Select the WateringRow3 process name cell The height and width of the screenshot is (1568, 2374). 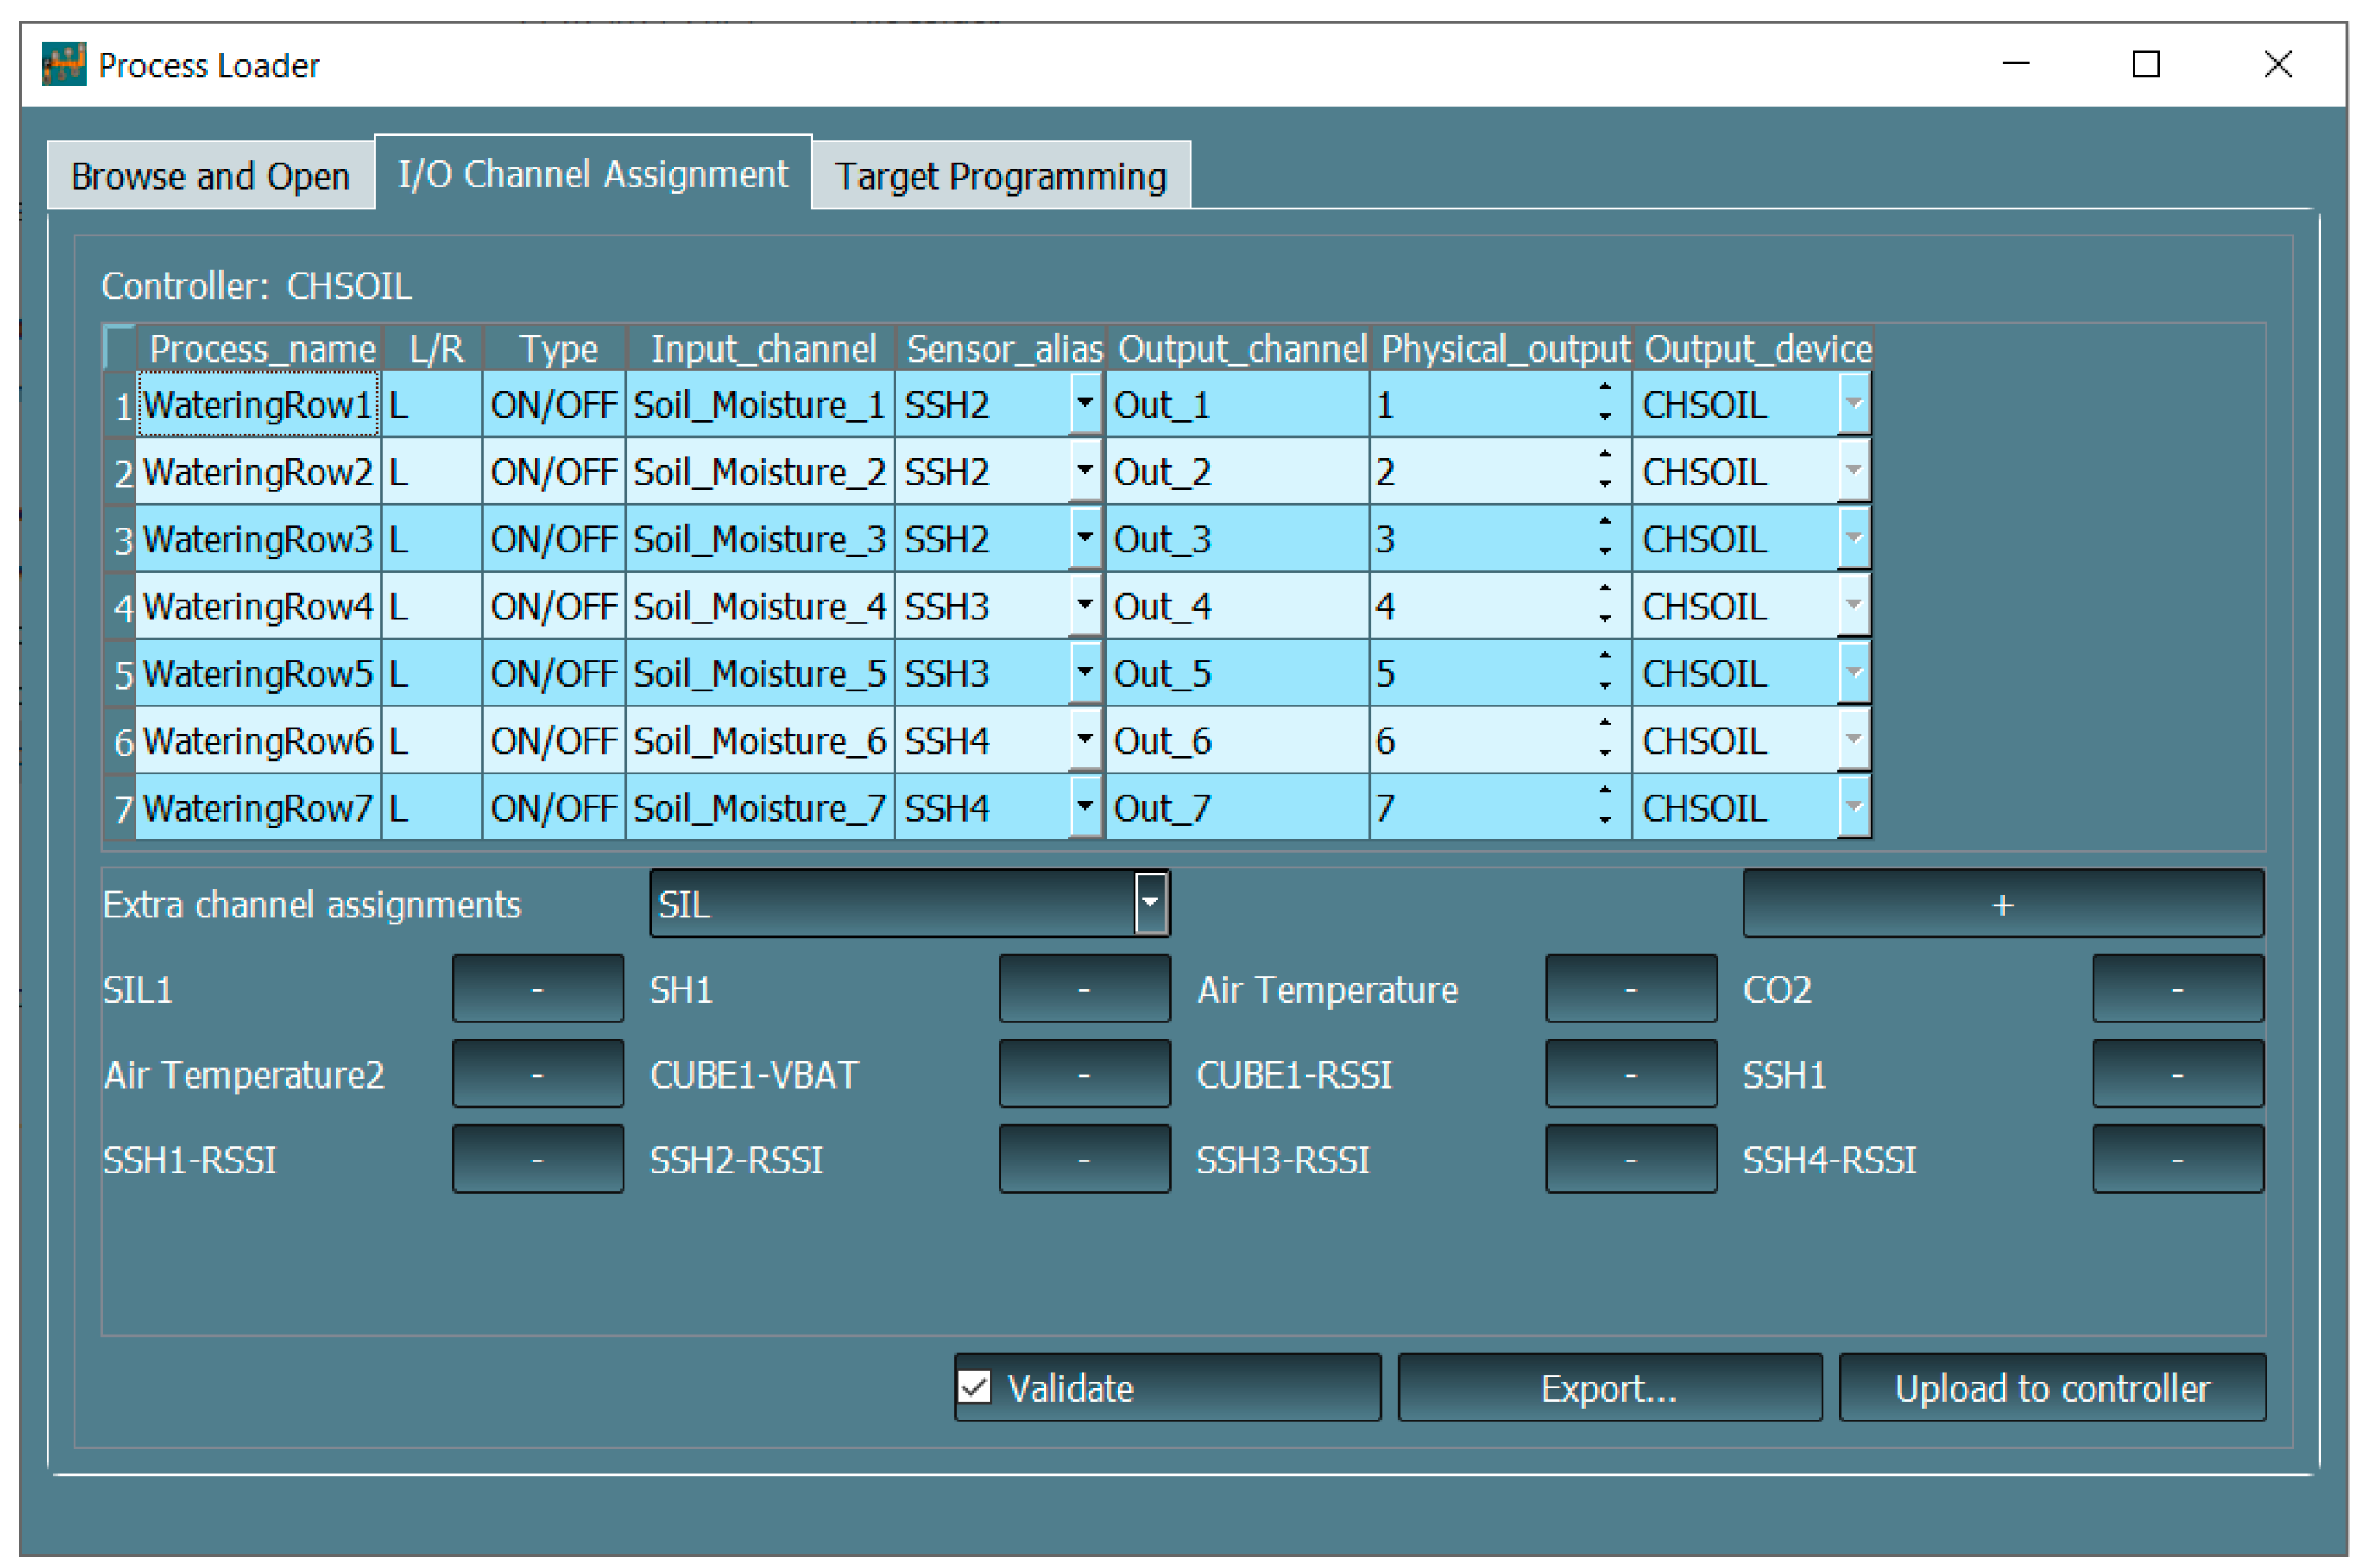(257, 539)
